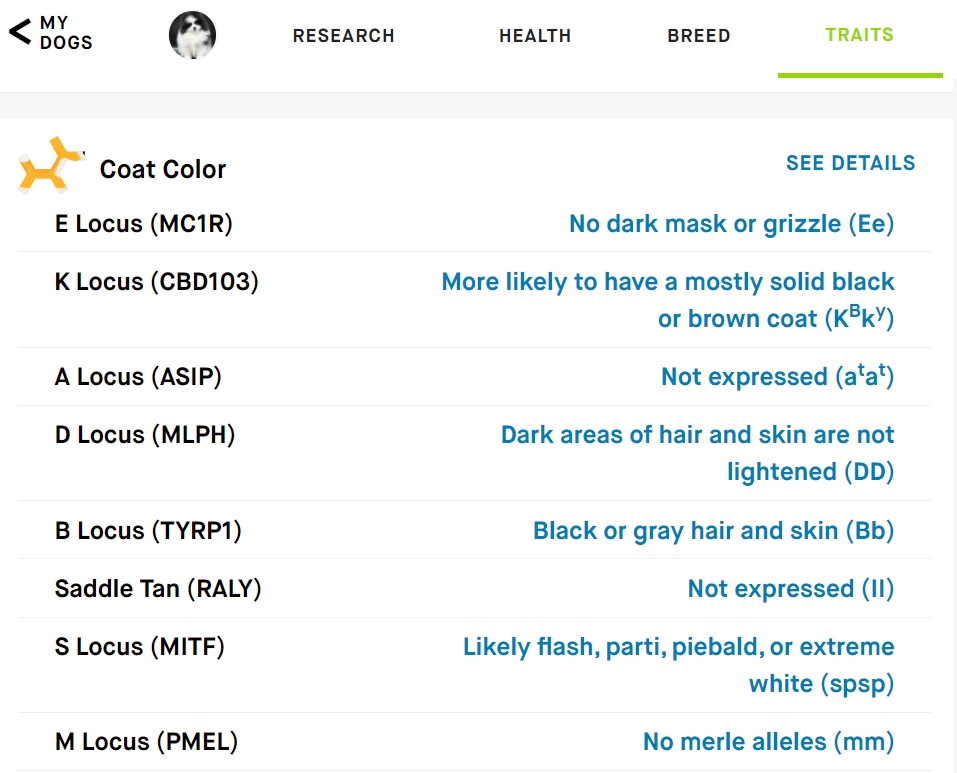The image size is (957, 773).
Task: Select the S Locus (MITF) row label
Action: coord(140,647)
